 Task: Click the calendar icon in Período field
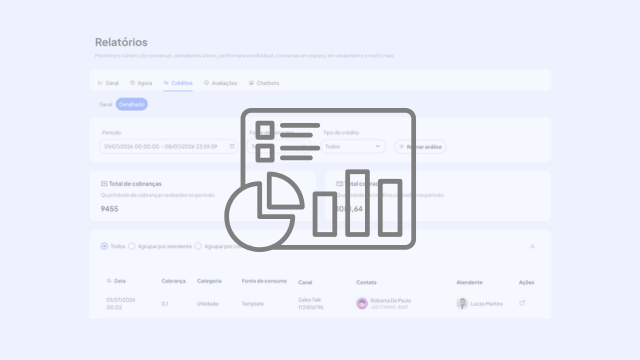[x=232, y=146]
